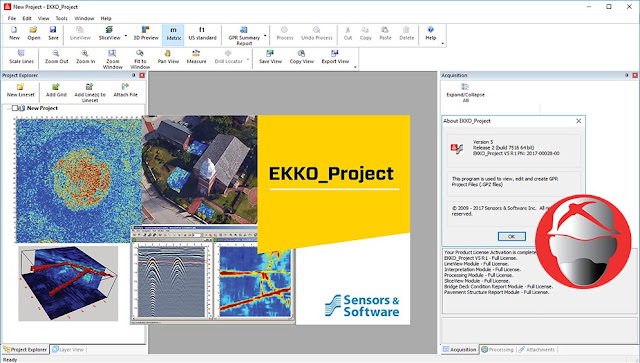The height and width of the screenshot is (363, 640).
Task: Activate the Pan View tool
Action: click(168, 57)
